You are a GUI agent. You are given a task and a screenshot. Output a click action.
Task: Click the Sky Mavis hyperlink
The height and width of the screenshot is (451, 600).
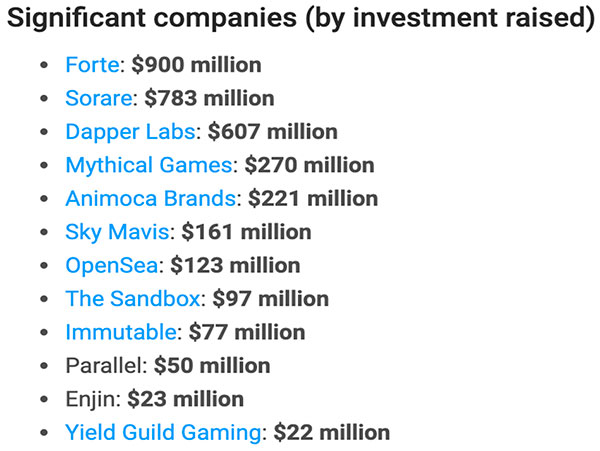pyautogui.click(x=117, y=233)
